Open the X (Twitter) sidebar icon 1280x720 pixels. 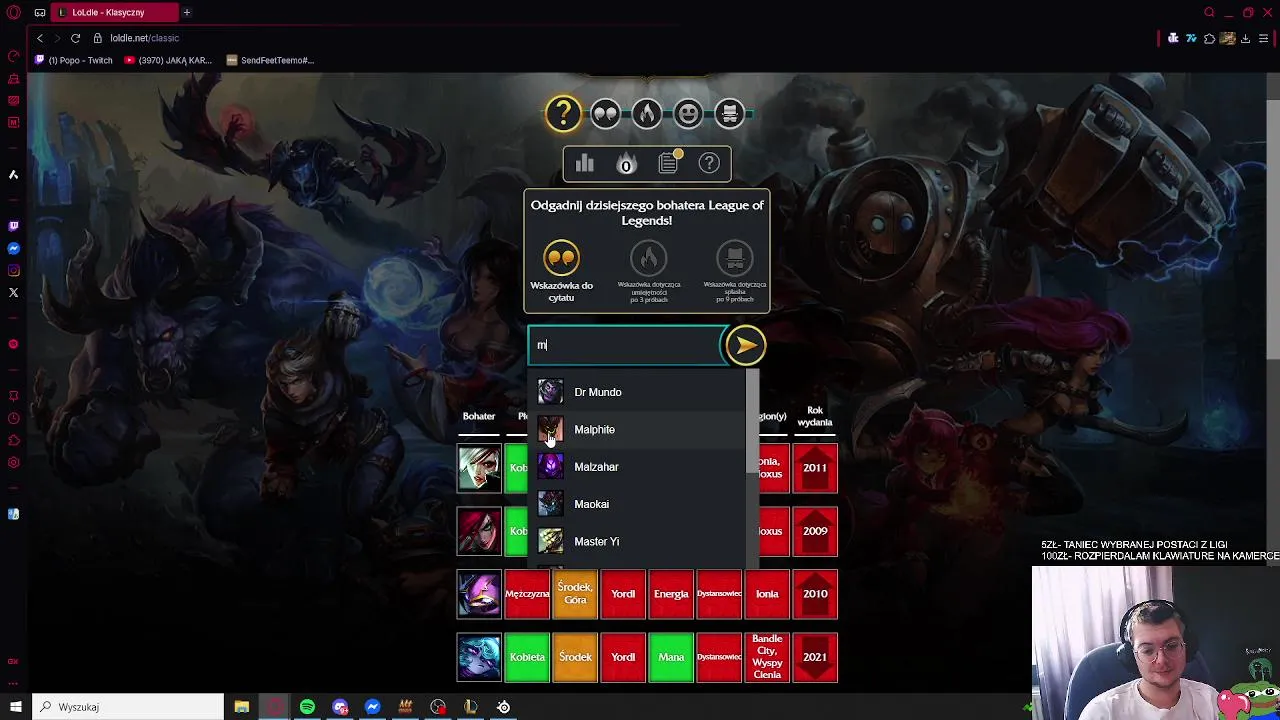click(x=13, y=292)
